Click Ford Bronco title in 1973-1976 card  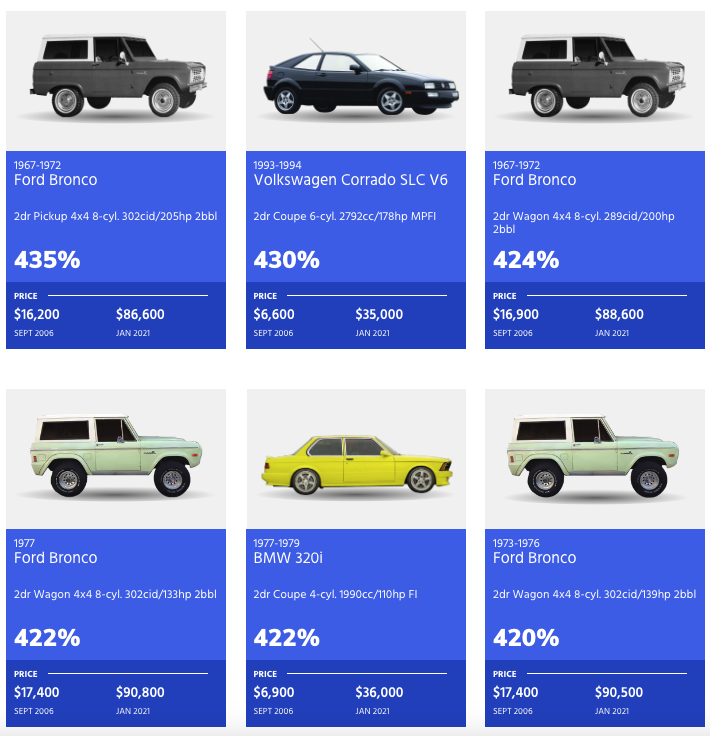click(x=535, y=558)
